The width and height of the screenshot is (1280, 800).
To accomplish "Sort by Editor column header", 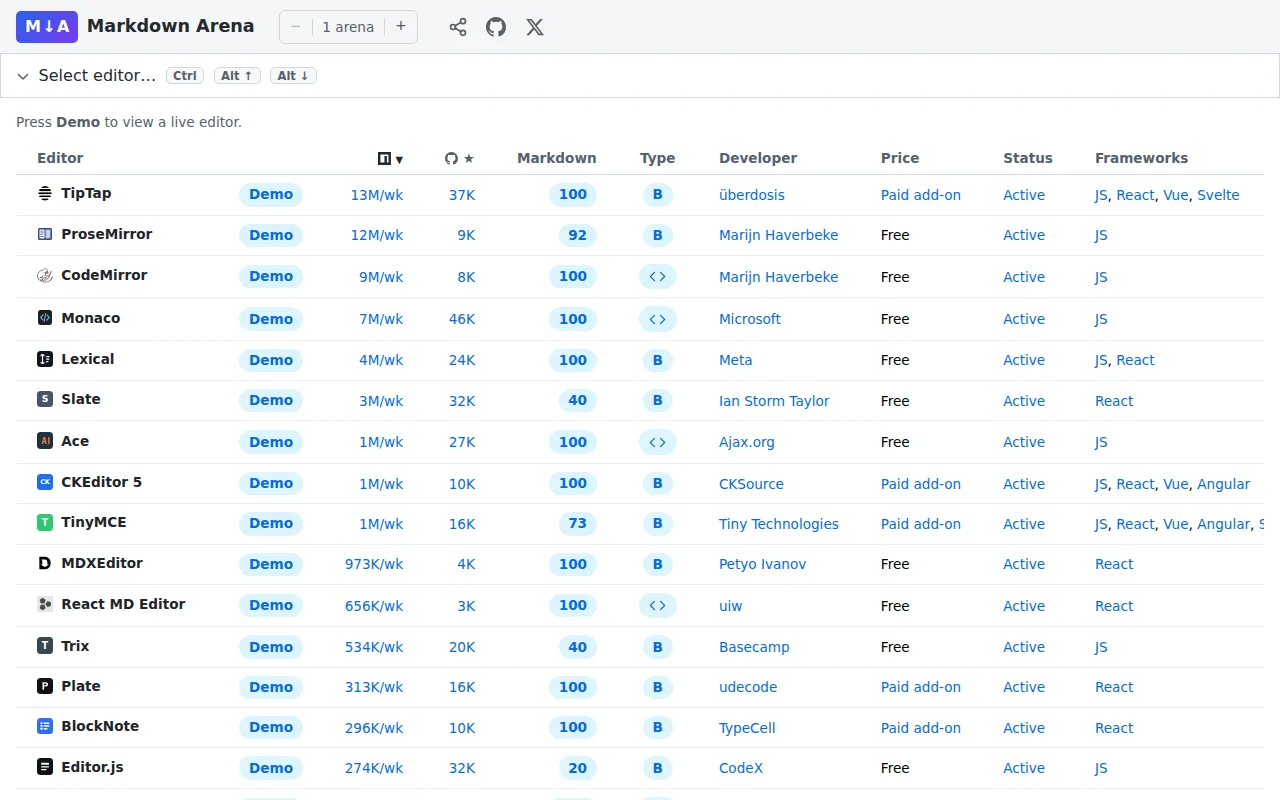I will (x=60, y=158).
